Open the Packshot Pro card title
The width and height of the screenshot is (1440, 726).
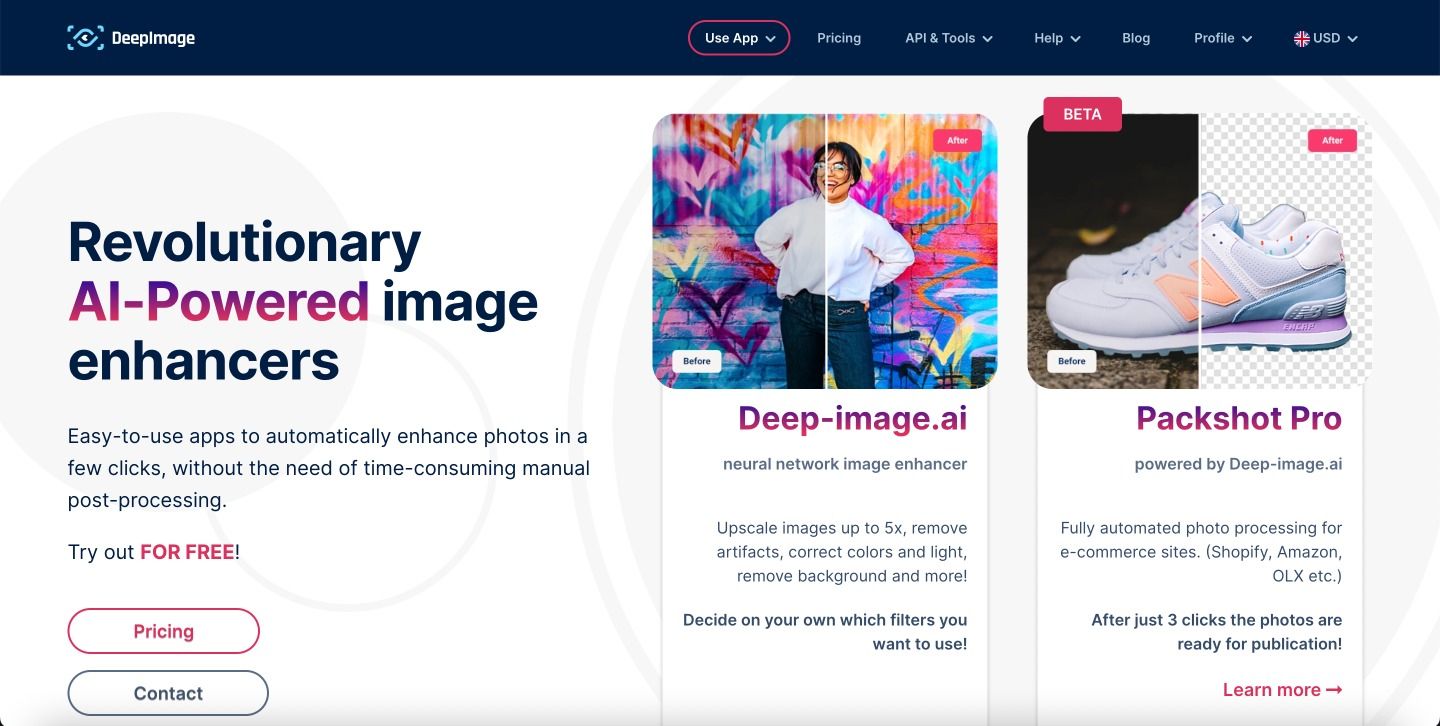coord(1239,418)
